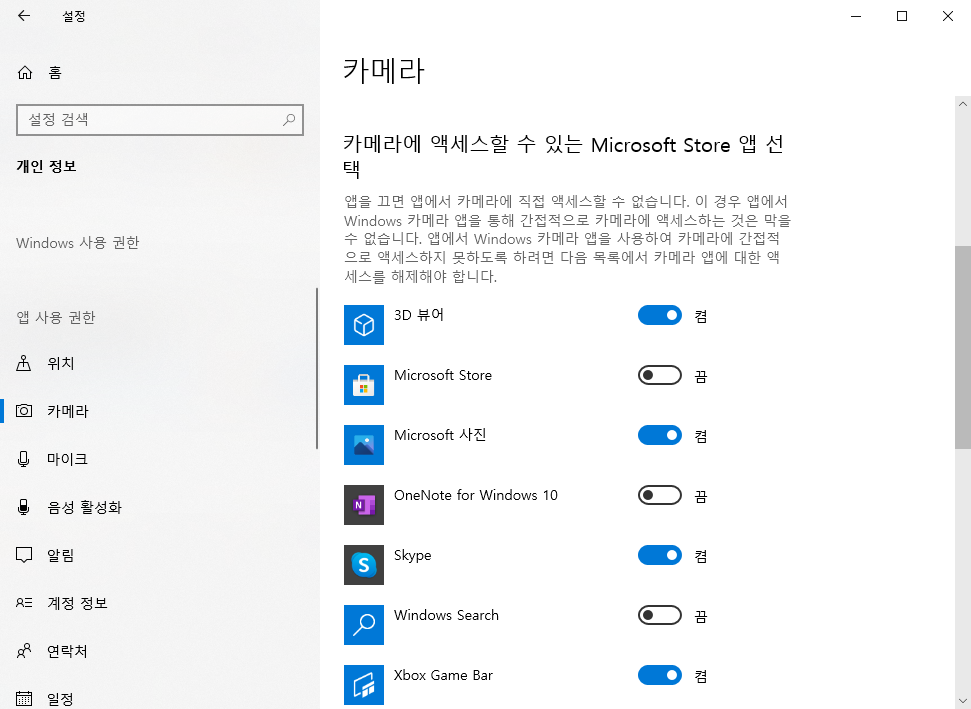Open the 홈 settings home page

click(x=160, y=73)
